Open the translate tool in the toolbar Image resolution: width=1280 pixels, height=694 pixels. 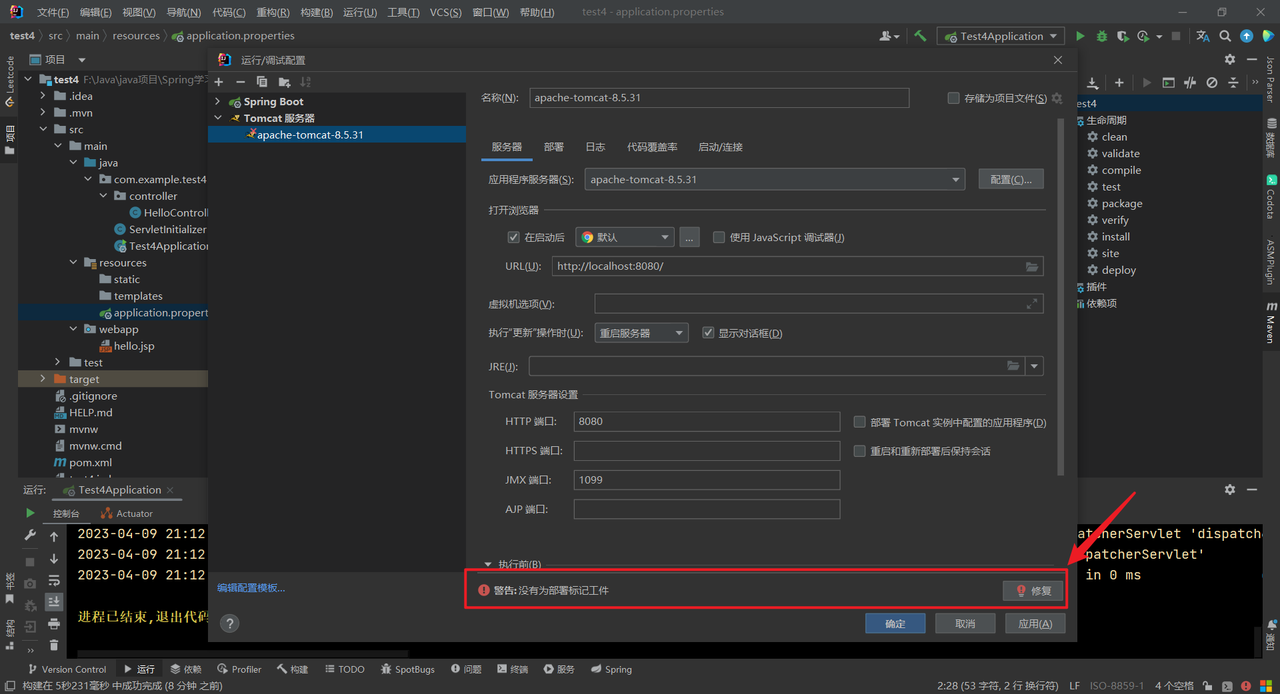click(1203, 36)
